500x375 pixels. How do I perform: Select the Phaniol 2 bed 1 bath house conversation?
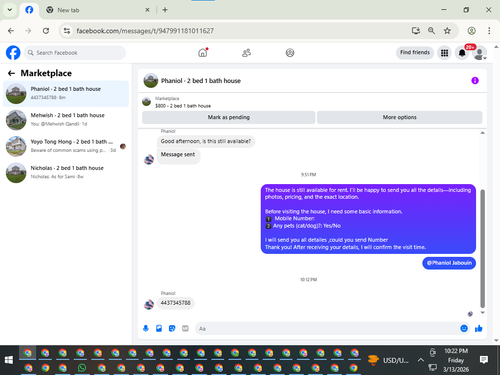[66, 93]
